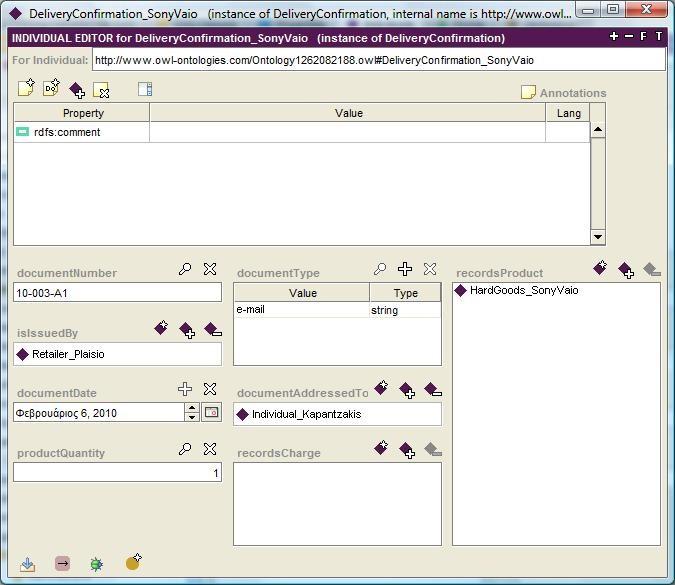
Task: Click the annotation table layout toggle icon
Action: click(145, 89)
